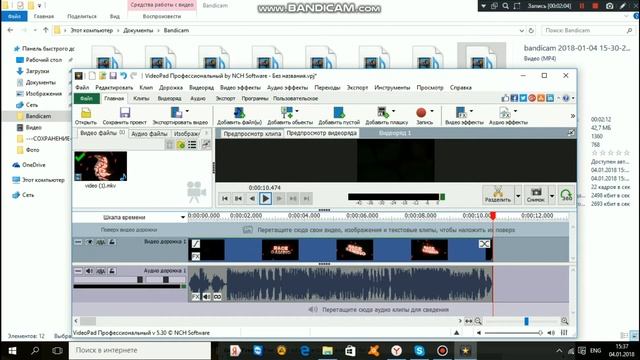640x360 pixels.
Task: Open Разделить dropdown arrow
Action: point(518,196)
